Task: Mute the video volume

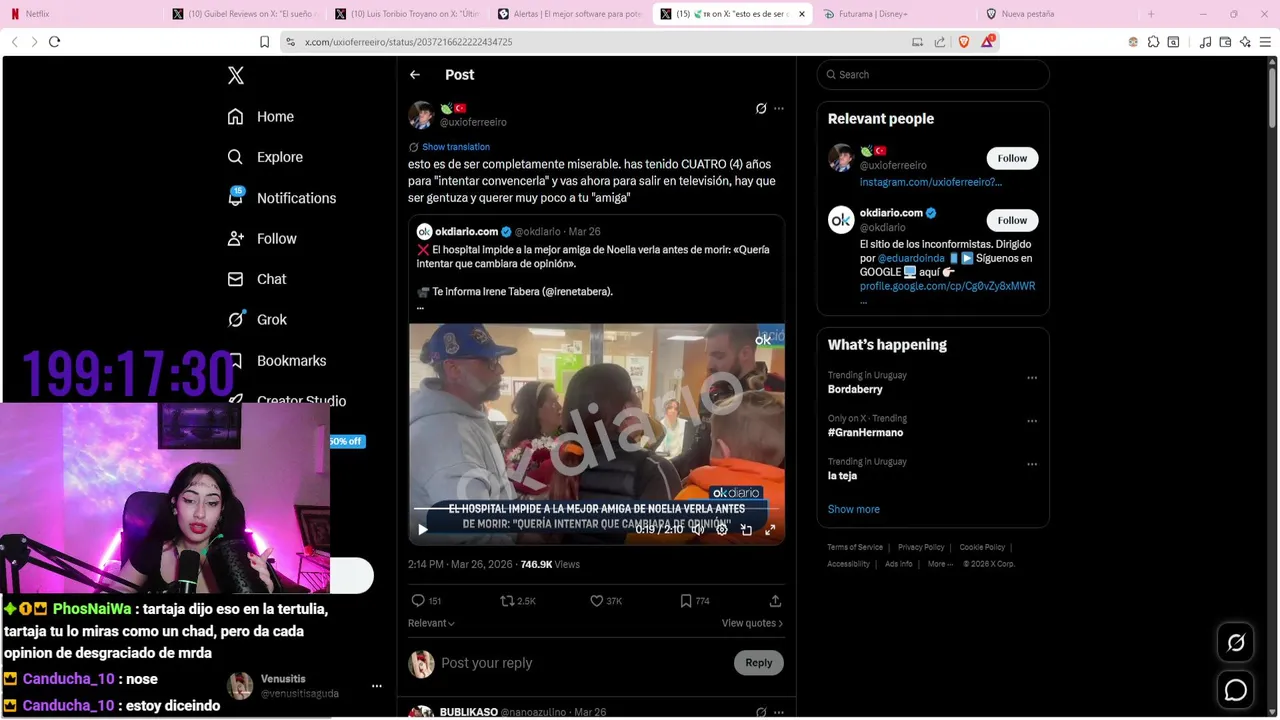Action: pos(698,530)
